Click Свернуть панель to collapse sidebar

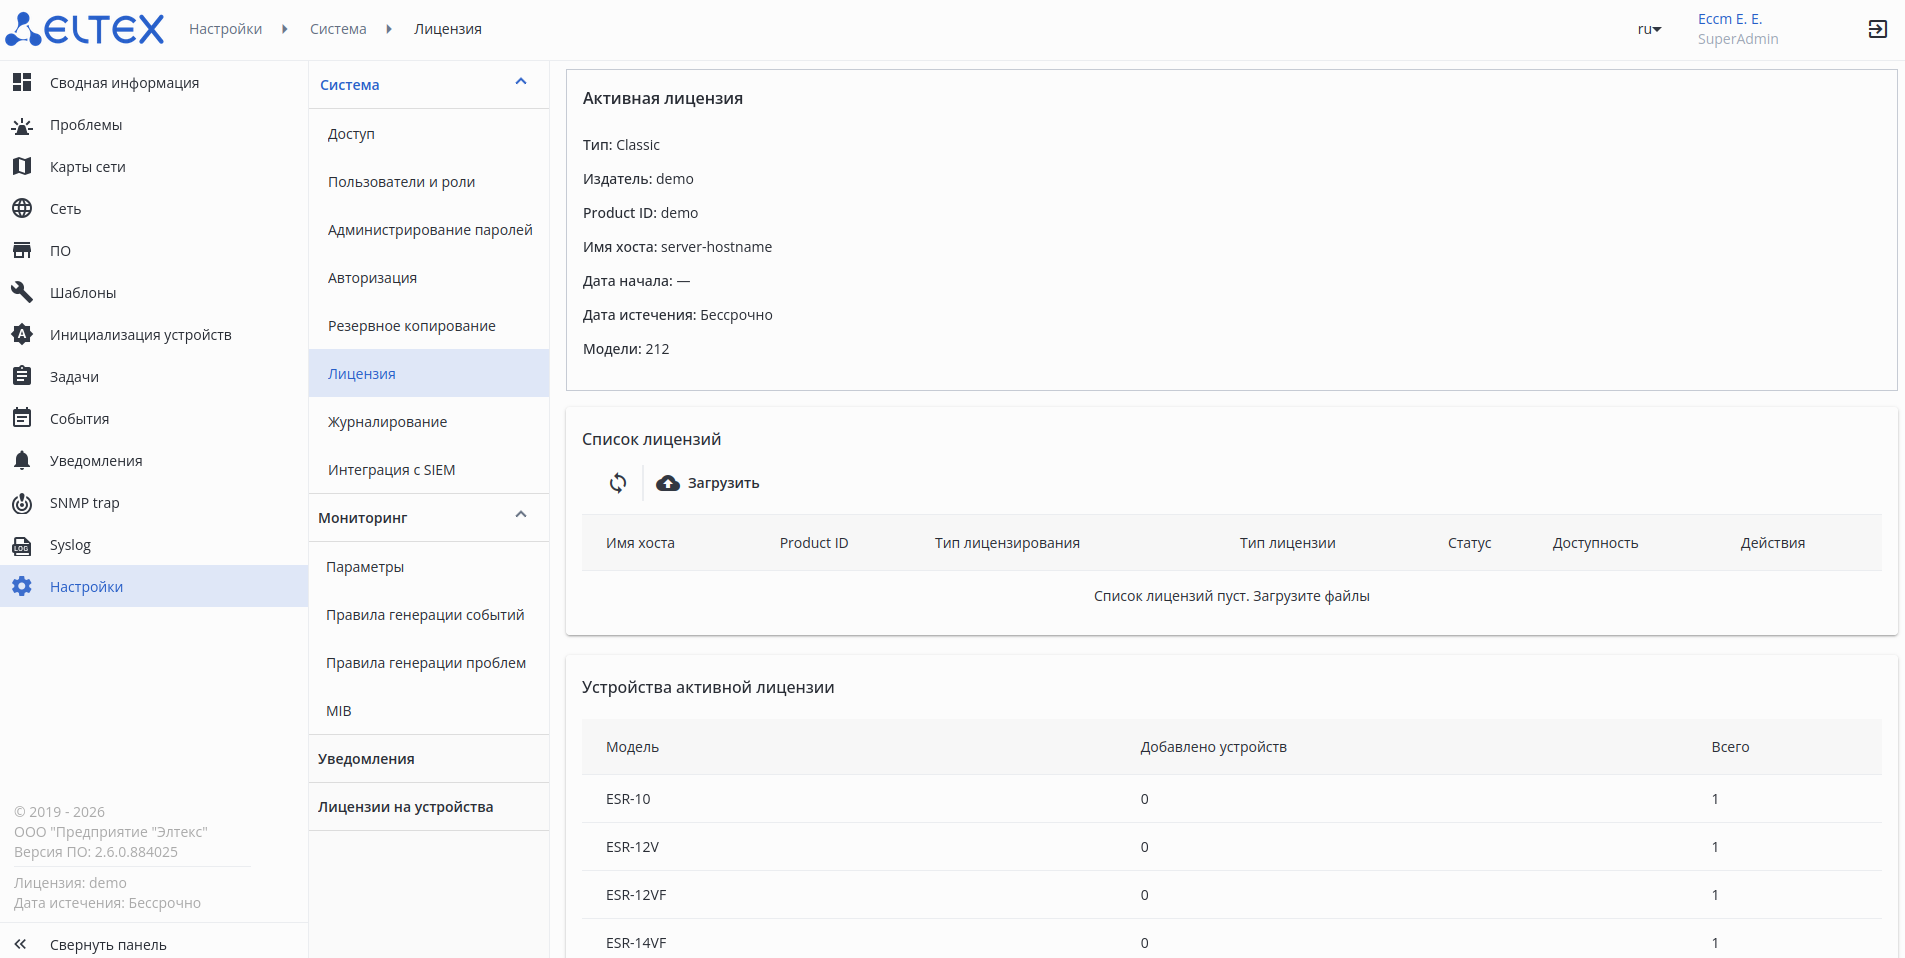tap(108, 945)
